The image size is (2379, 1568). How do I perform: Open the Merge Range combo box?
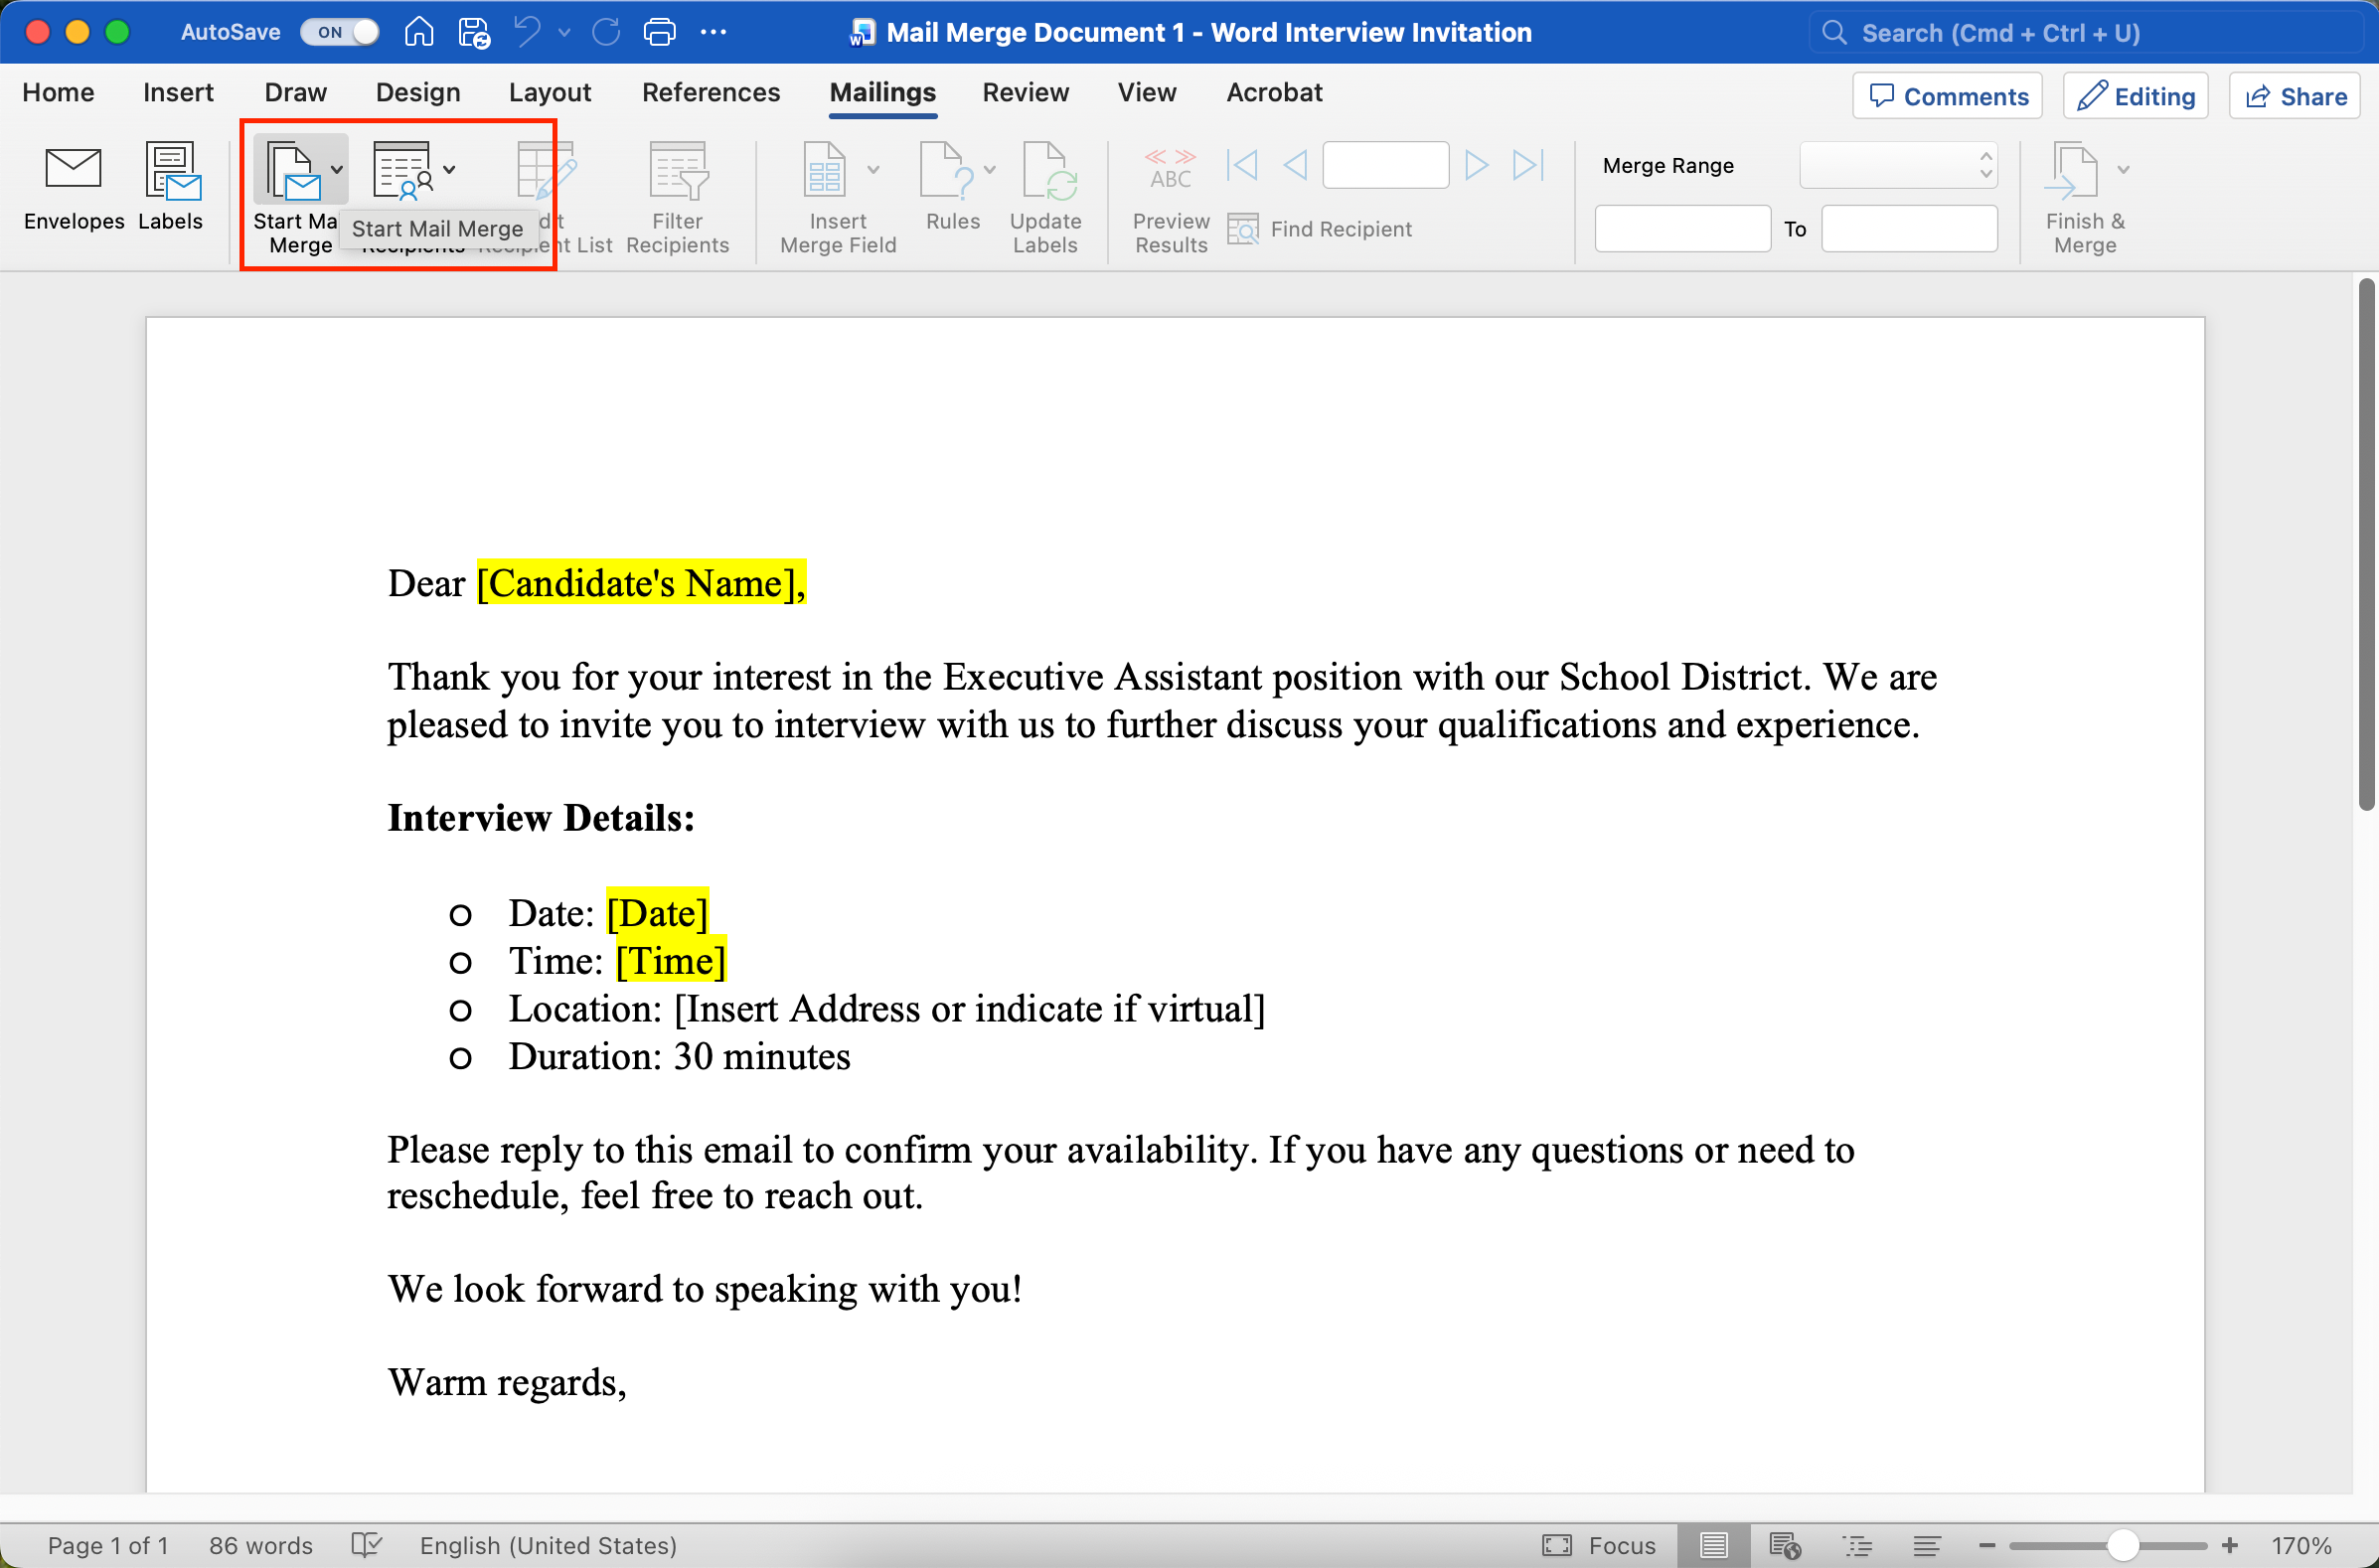tap(1897, 165)
